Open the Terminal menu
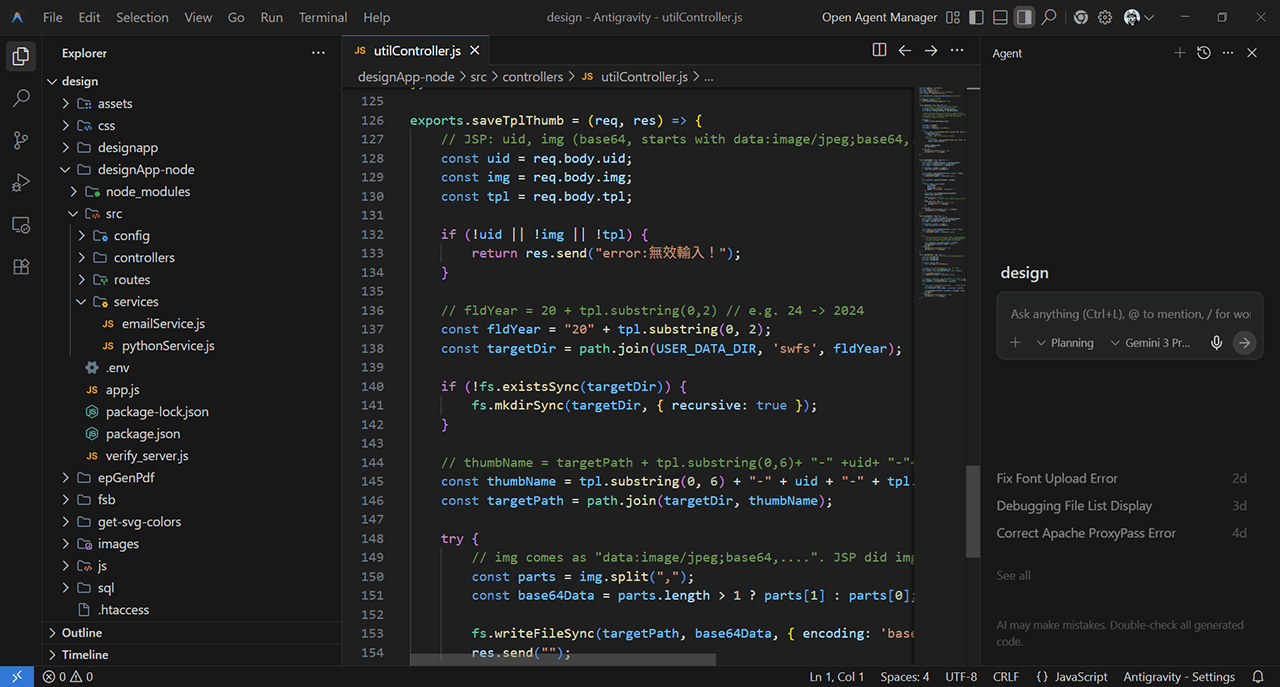 323,17
